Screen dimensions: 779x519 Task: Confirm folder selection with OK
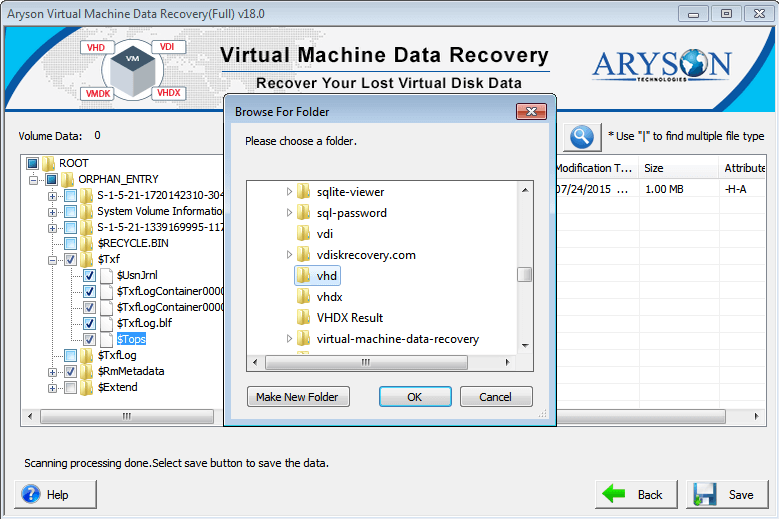coord(415,397)
